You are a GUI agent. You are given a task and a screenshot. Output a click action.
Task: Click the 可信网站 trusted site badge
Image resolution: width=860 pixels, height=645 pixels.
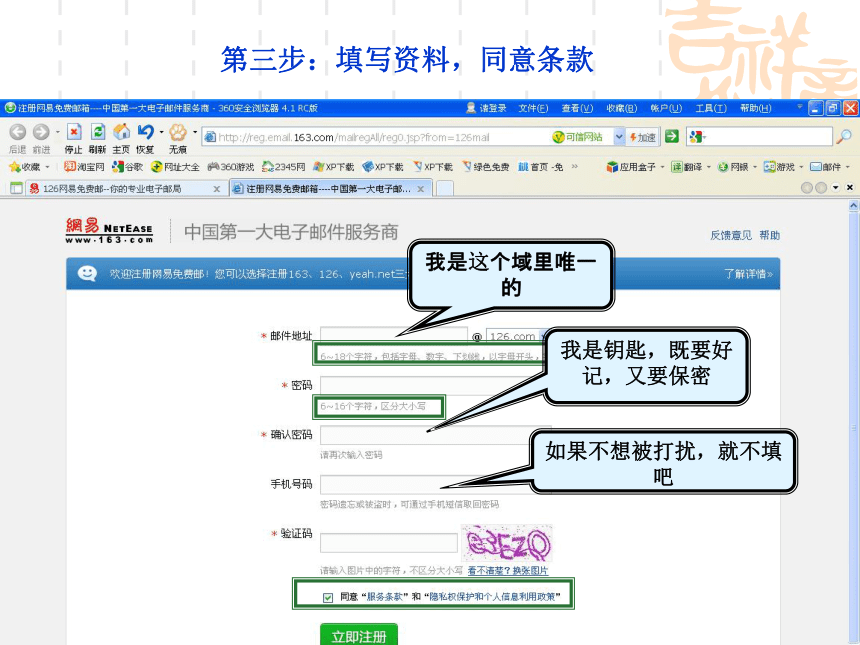[x=578, y=137]
